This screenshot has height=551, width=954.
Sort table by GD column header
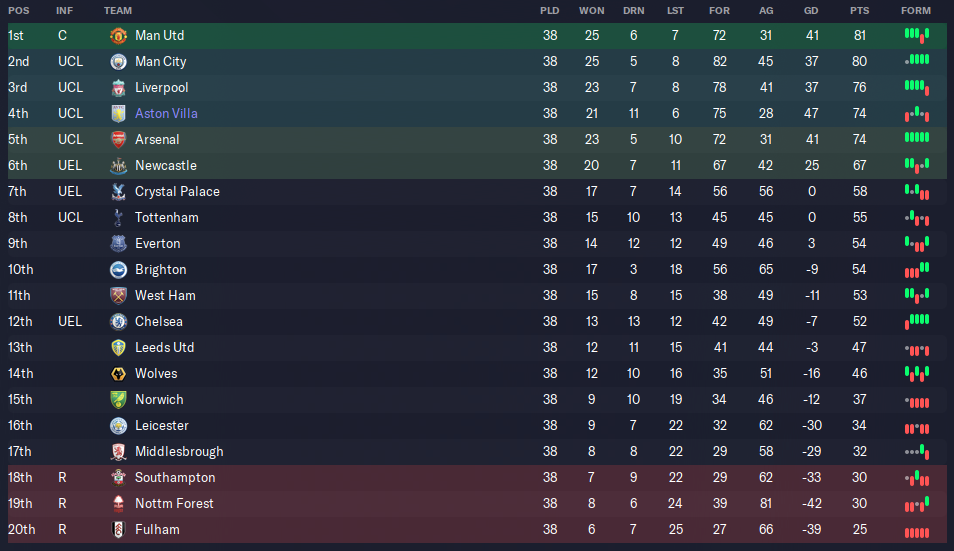click(810, 11)
